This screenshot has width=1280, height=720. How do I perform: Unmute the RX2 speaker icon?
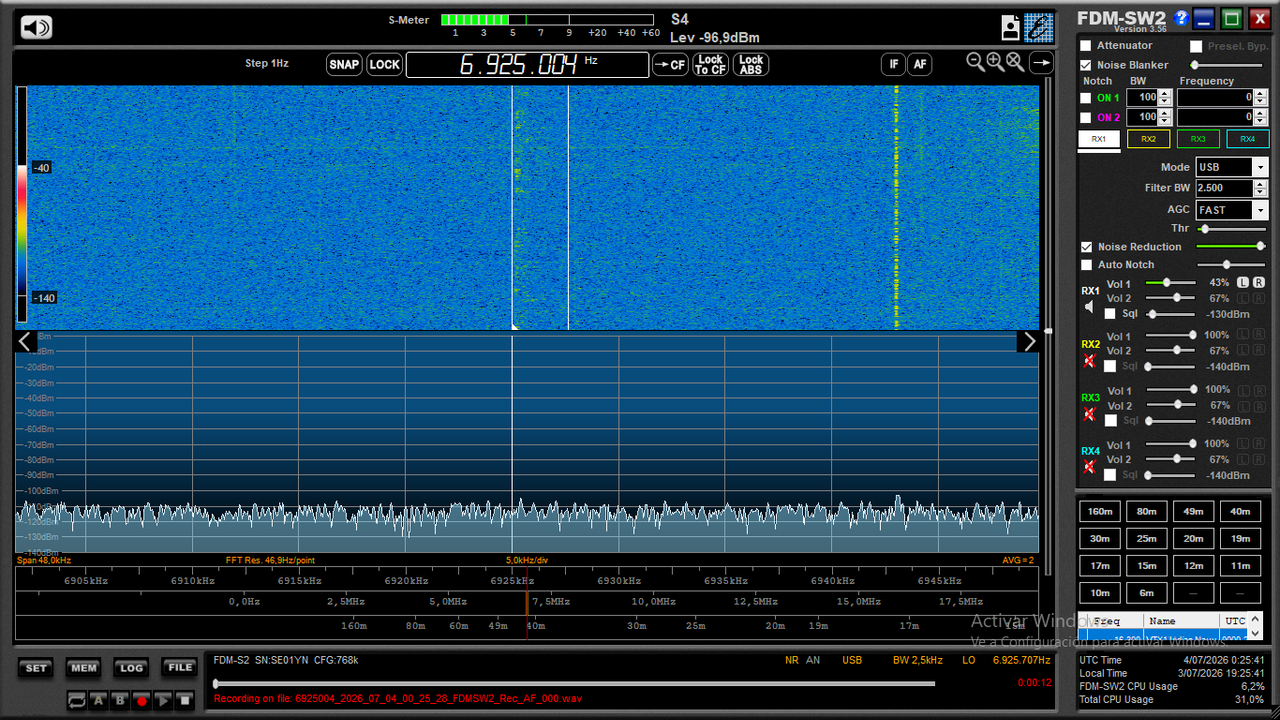coord(1090,360)
